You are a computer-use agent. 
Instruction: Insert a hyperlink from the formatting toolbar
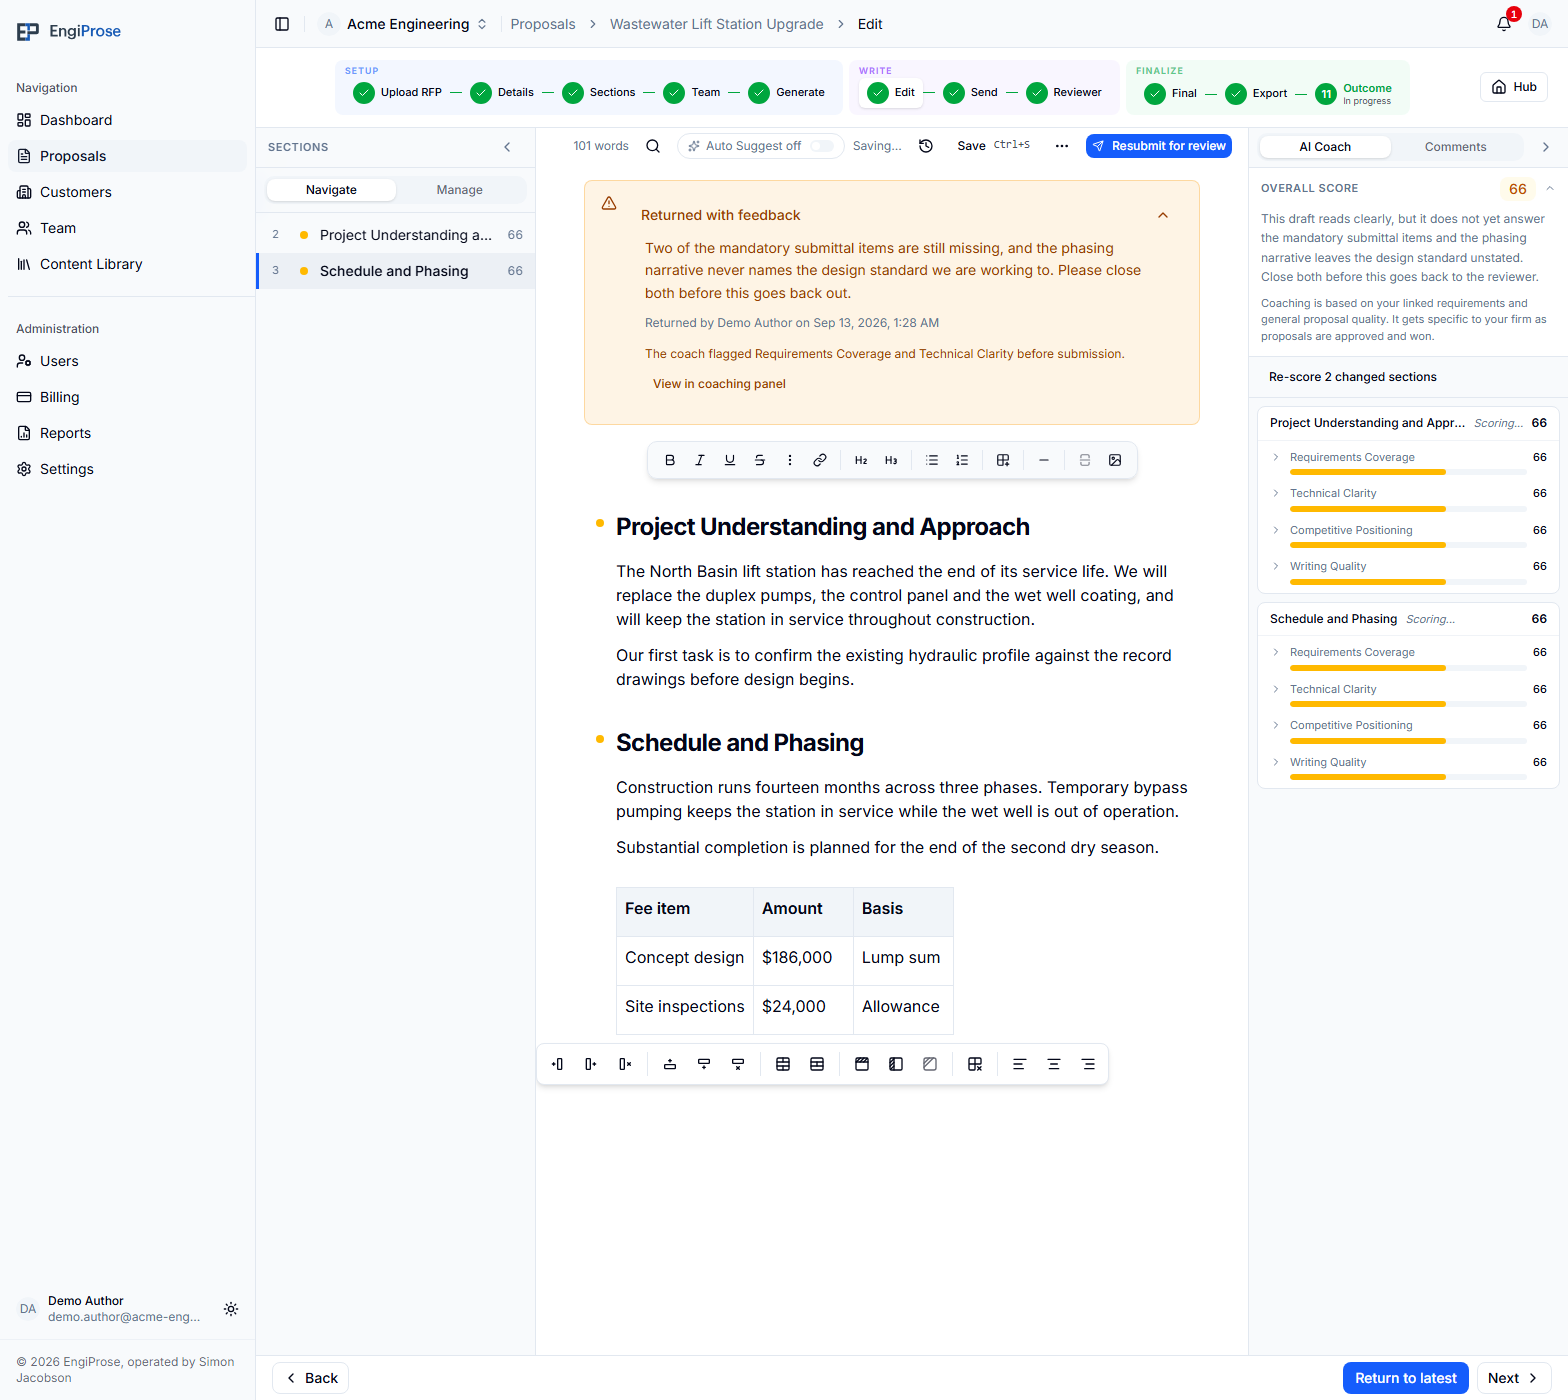820,460
